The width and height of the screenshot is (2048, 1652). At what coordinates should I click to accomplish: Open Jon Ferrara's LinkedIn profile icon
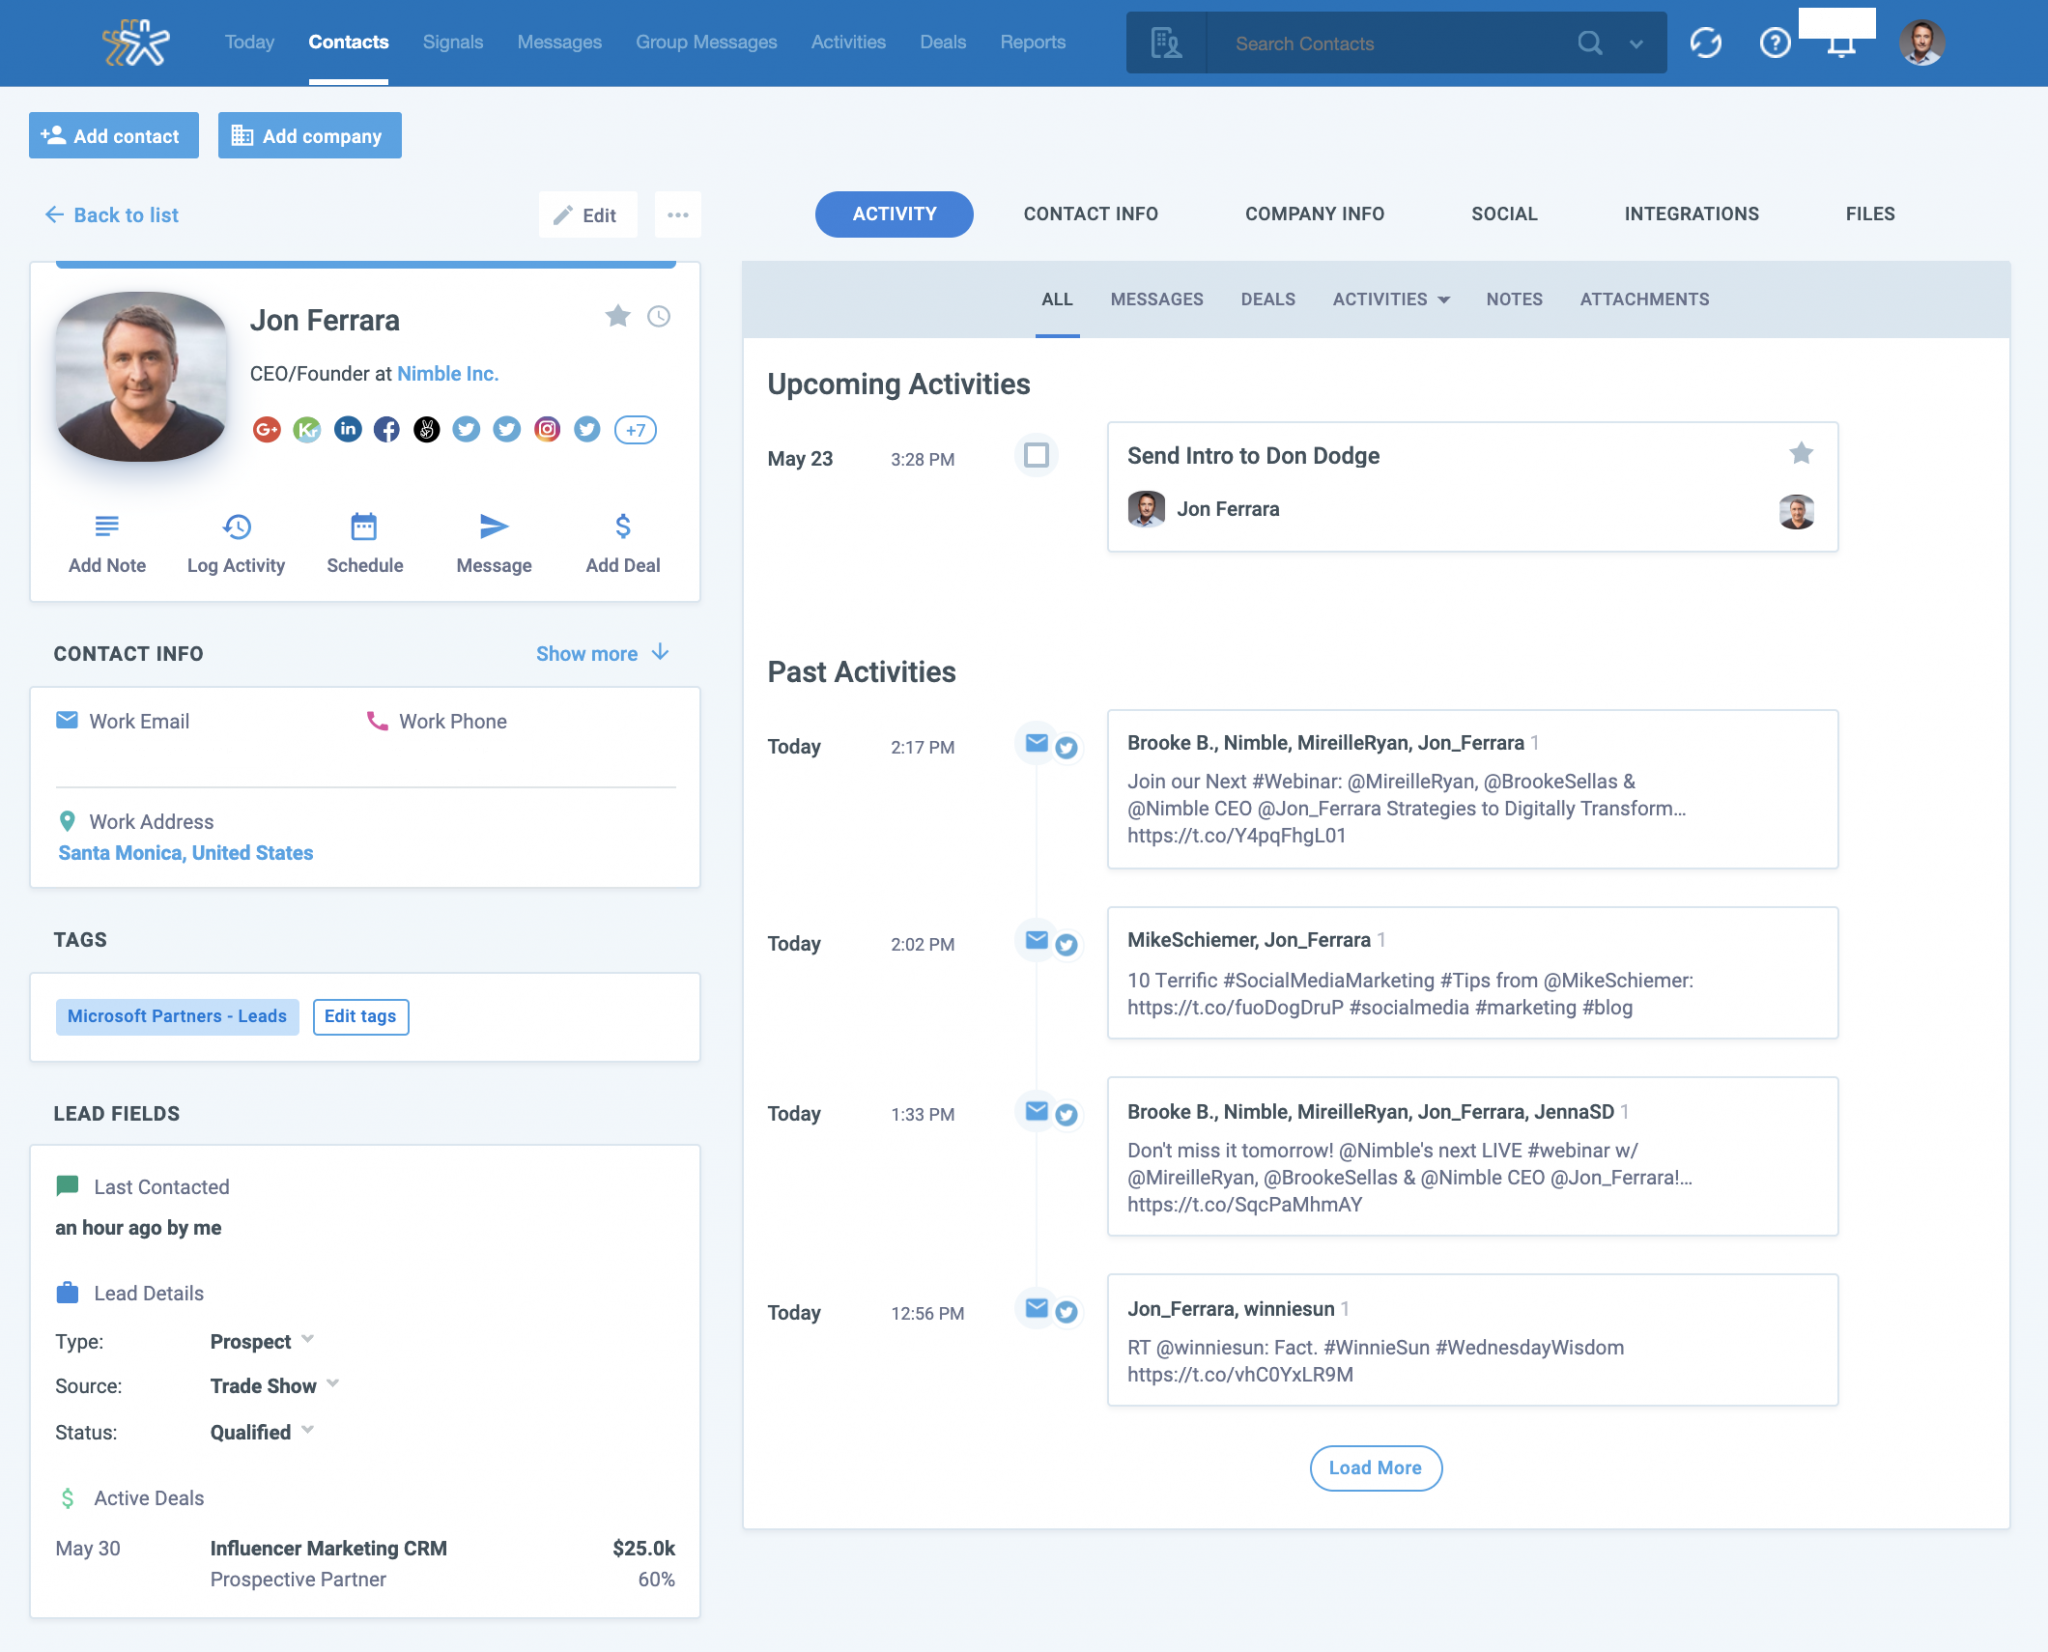(347, 429)
